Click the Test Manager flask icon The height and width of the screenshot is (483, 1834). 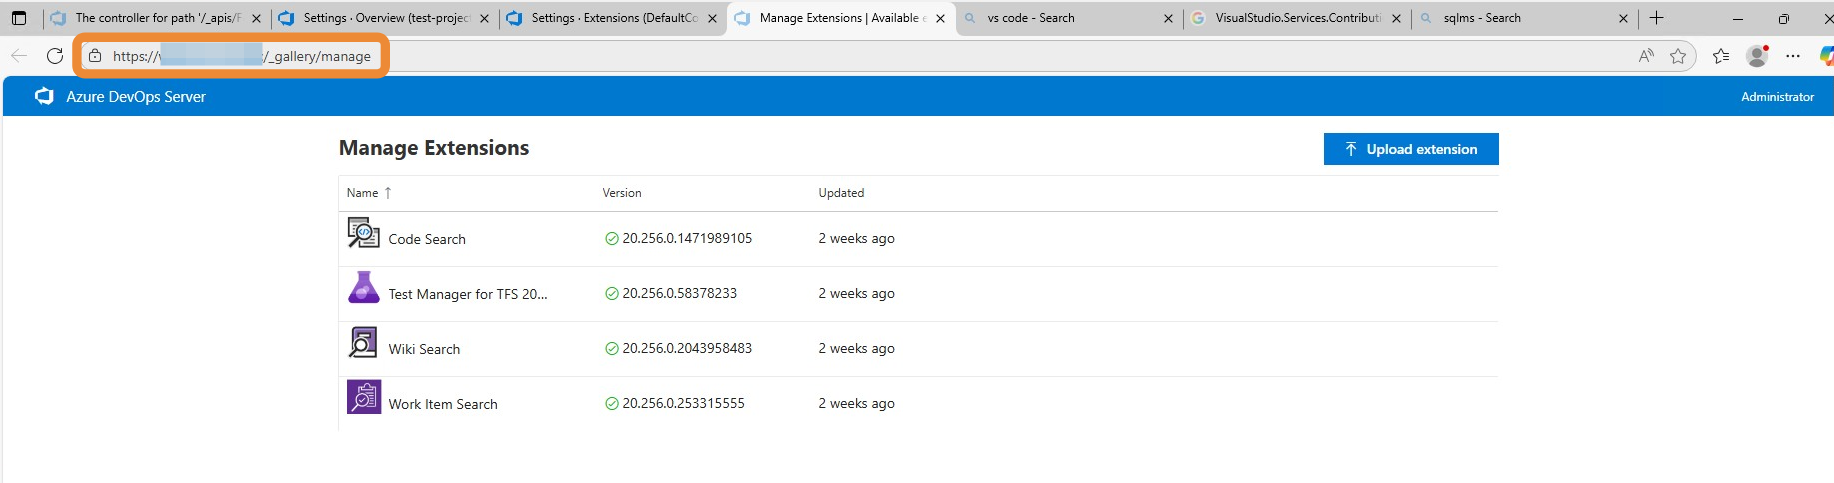tap(364, 288)
